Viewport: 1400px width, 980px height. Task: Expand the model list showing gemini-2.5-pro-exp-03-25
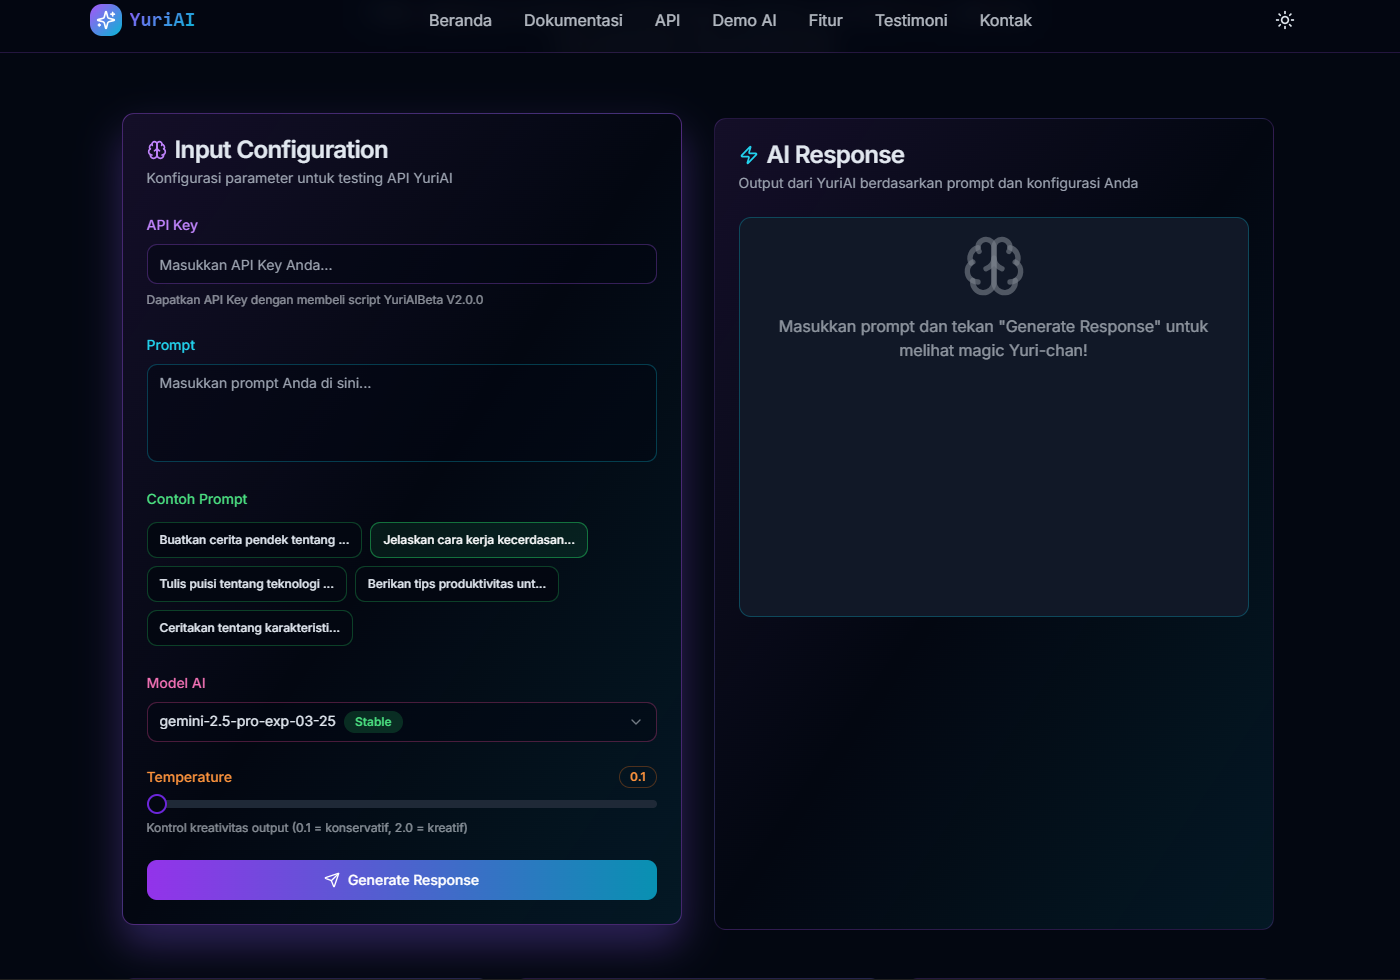click(401, 721)
